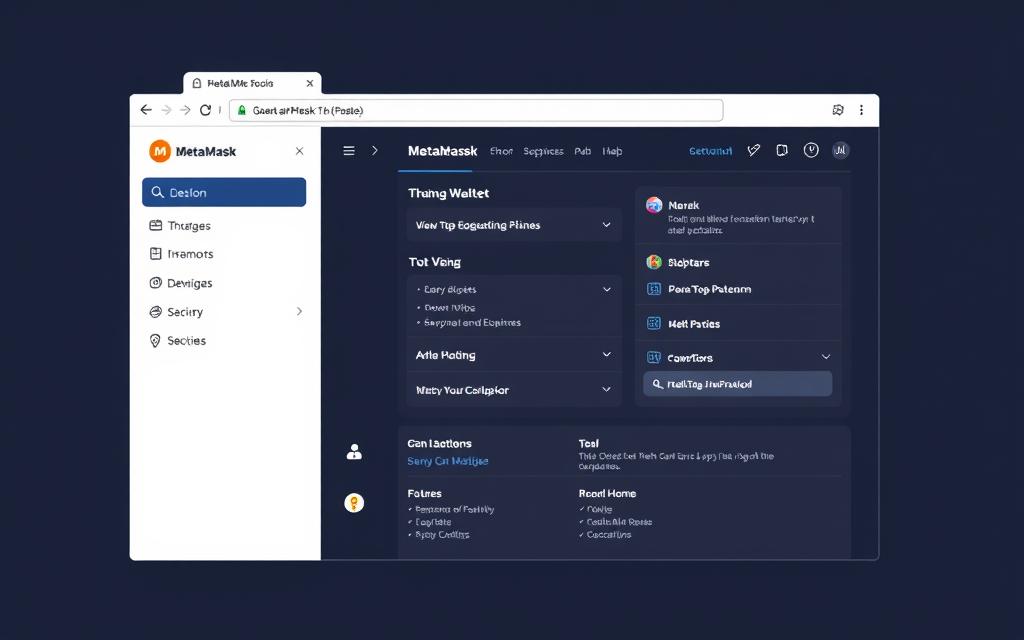The height and width of the screenshot is (640, 1024).
Task: Click the Morek card title
Action: (683, 205)
